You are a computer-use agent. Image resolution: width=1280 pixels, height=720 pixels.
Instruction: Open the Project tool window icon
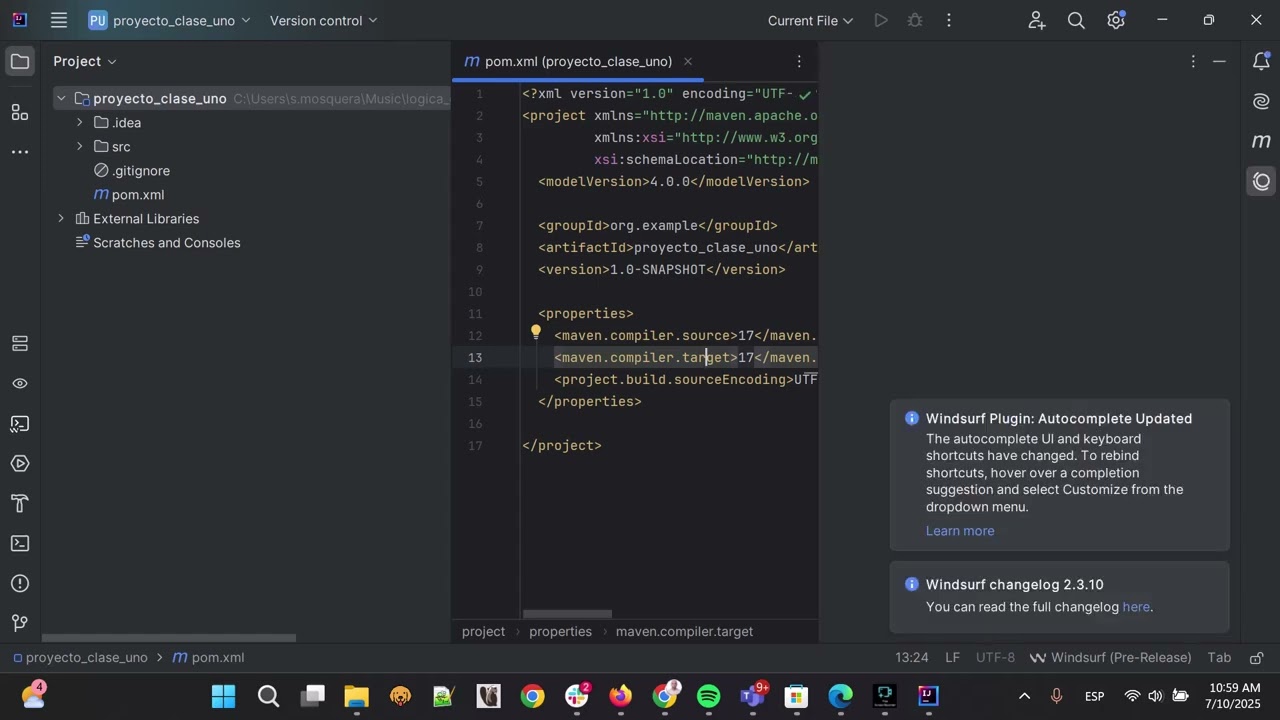pyautogui.click(x=20, y=61)
